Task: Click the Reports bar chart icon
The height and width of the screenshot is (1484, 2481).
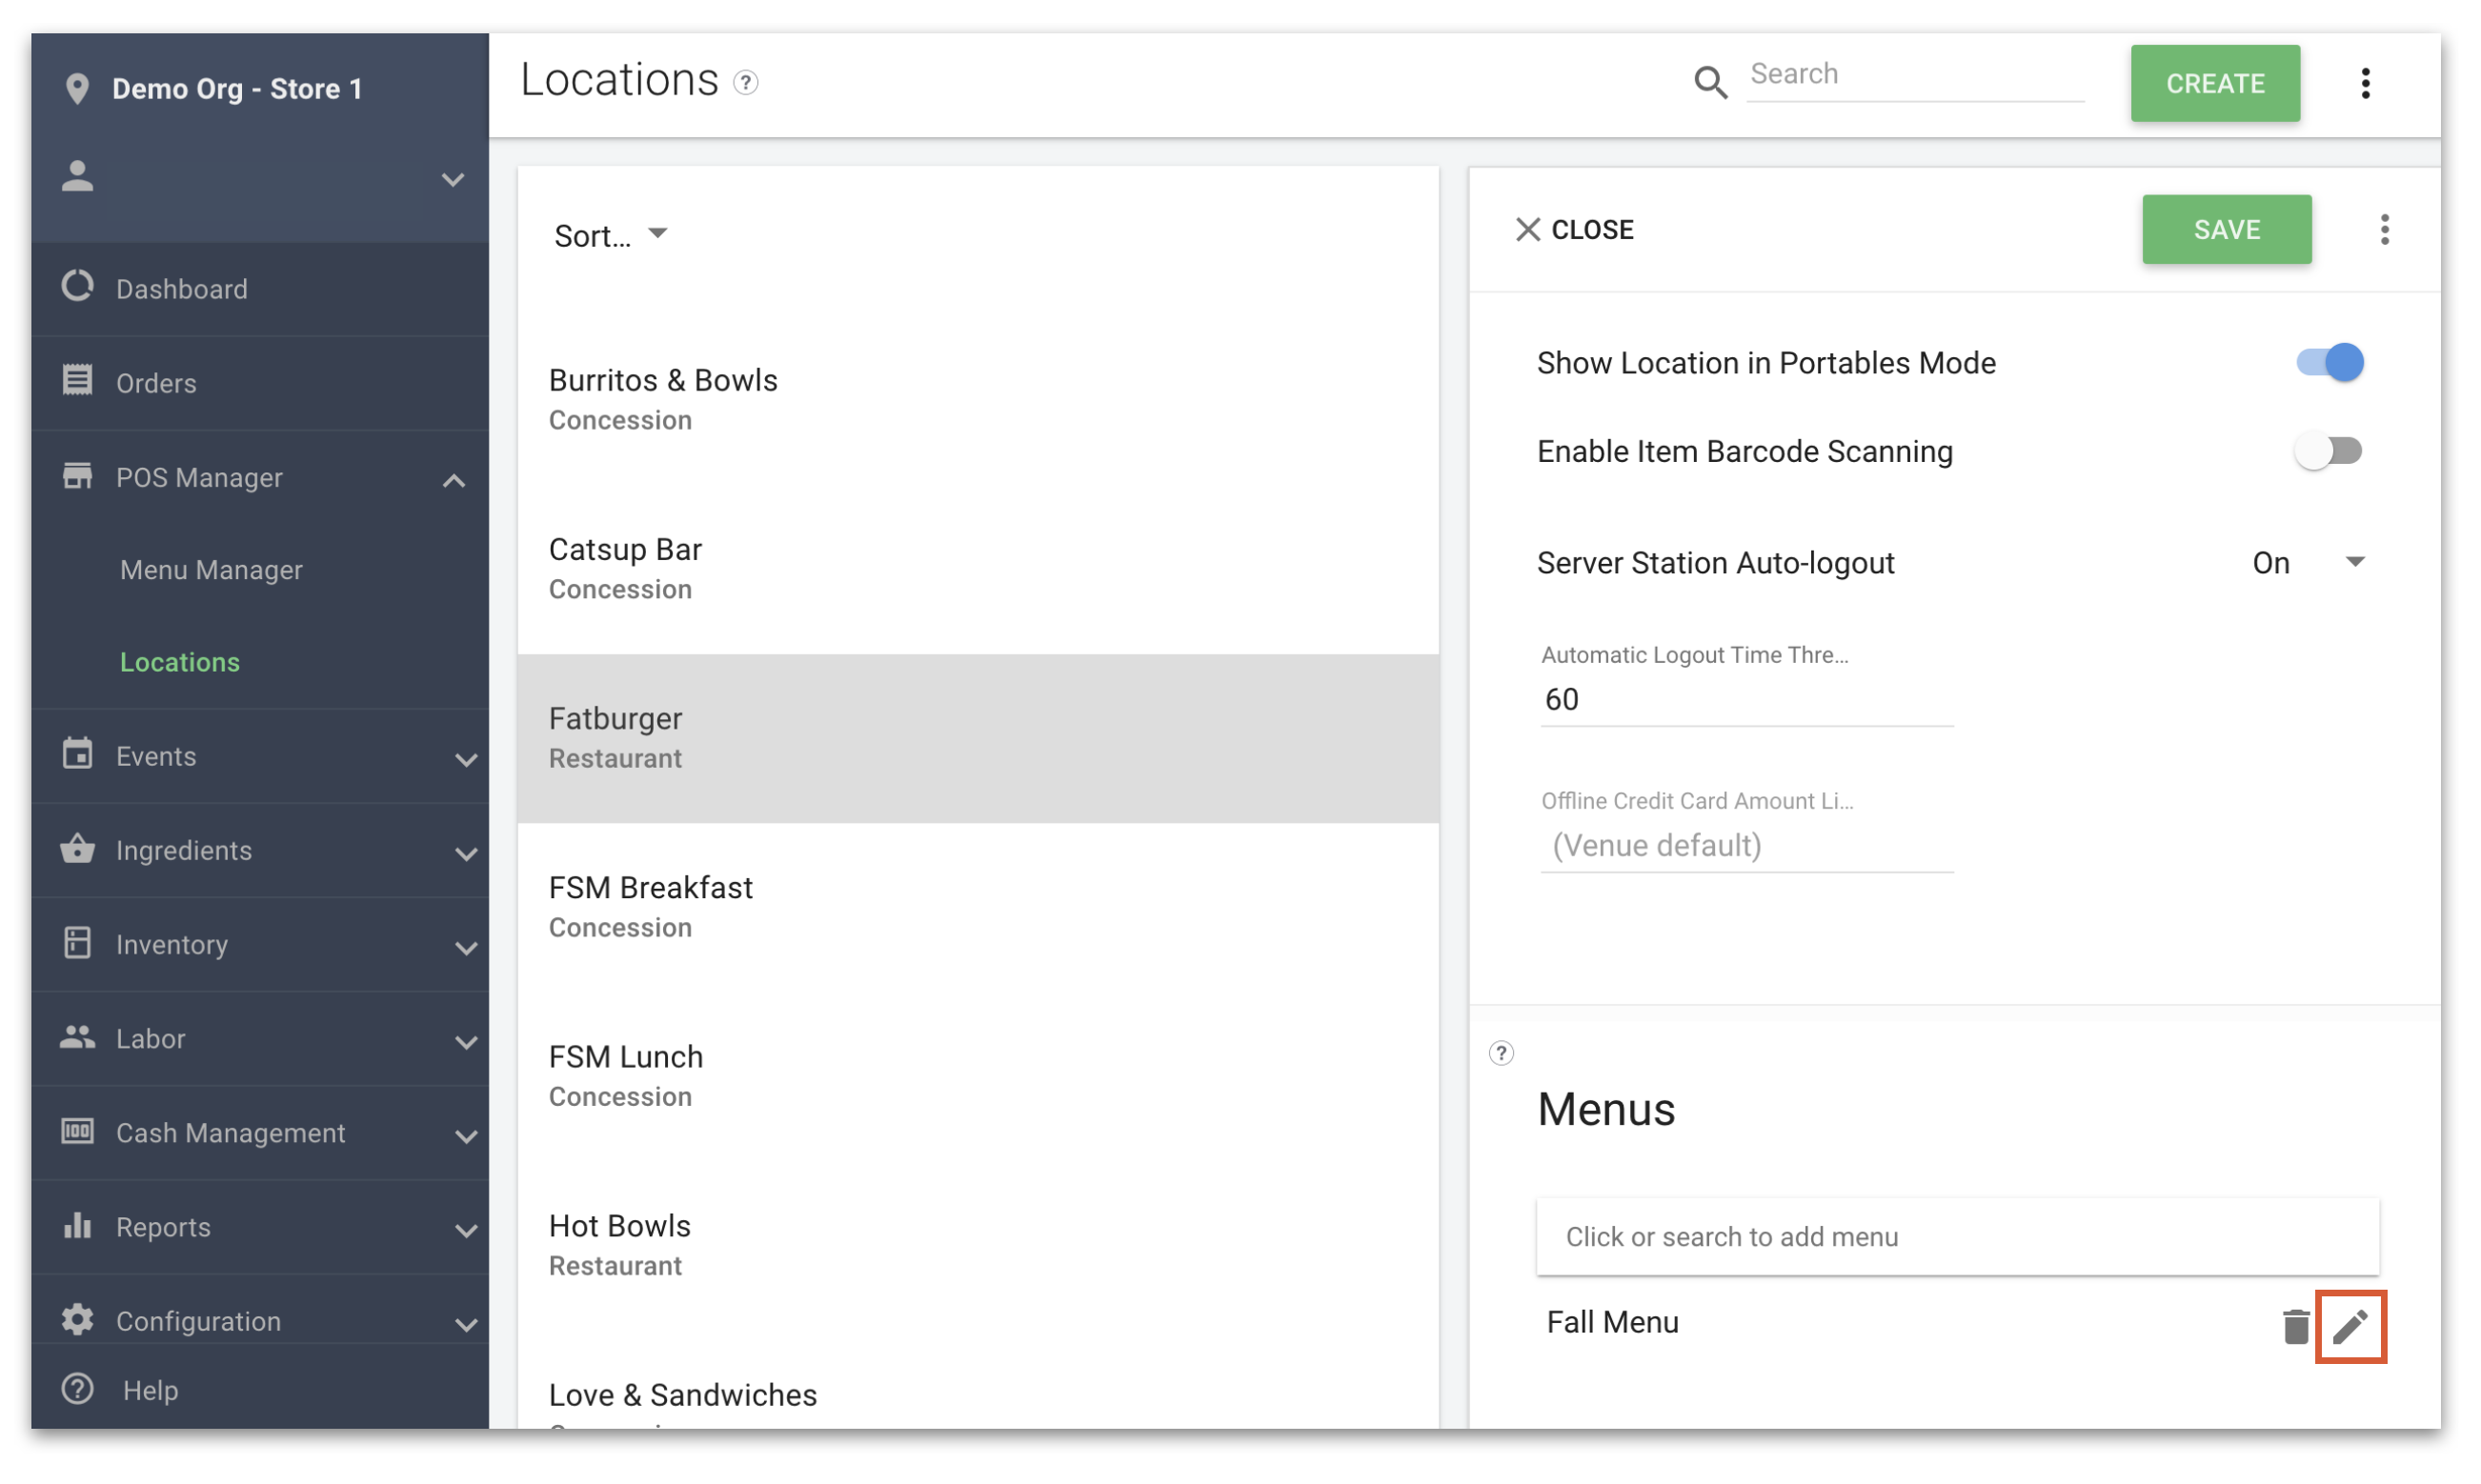Action: tap(78, 1227)
